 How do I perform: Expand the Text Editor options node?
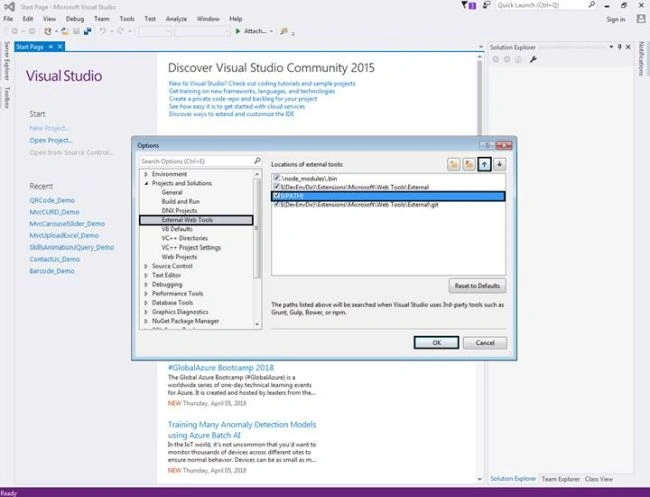click(146, 275)
